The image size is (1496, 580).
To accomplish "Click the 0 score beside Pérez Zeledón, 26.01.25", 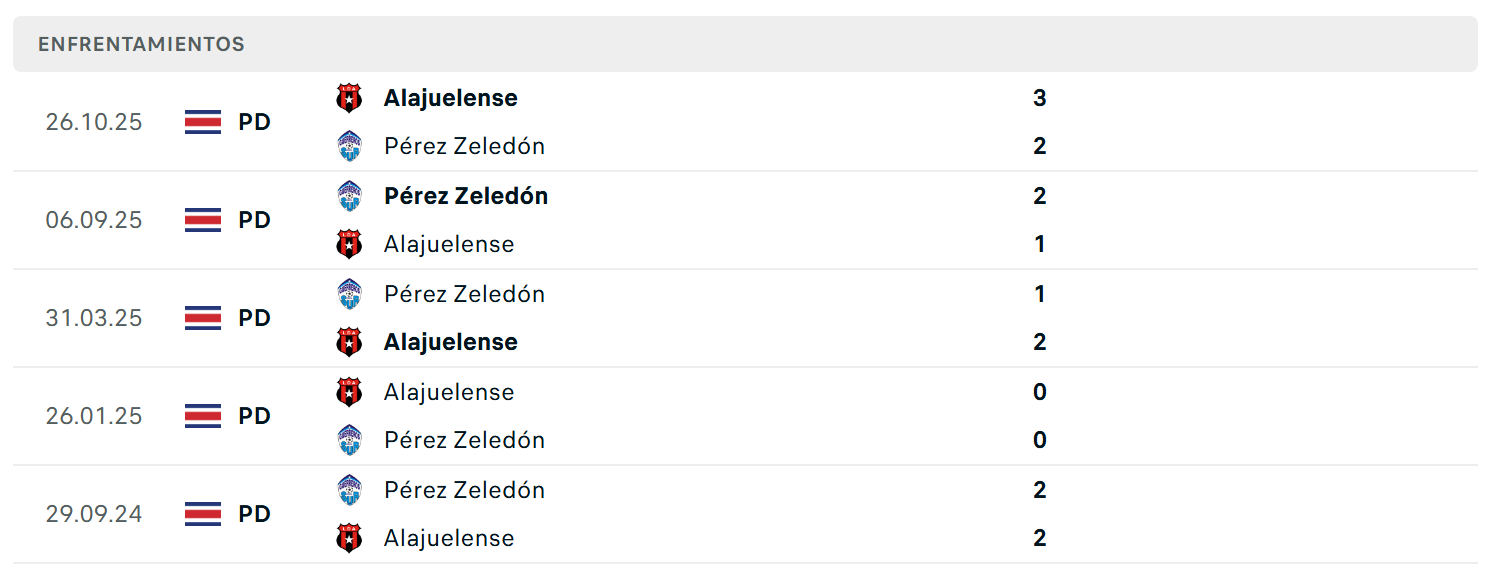I will pyautogui.click(x=1040, y=440).
